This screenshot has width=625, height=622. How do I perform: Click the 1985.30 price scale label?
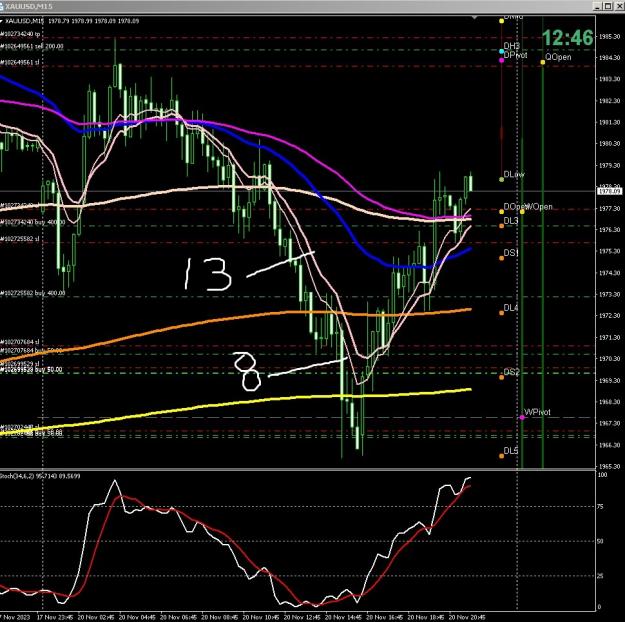pos(609,36)
